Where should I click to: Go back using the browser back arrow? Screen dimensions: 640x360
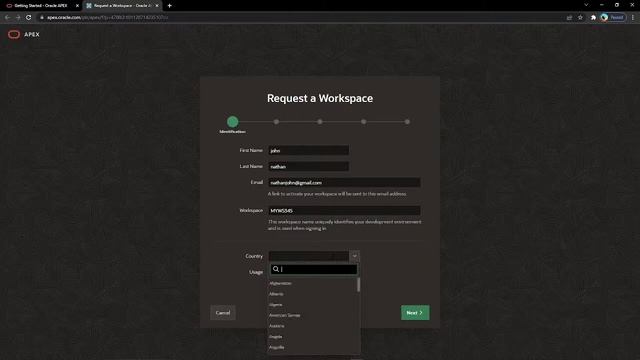pyautogui.click(x=7, y=17)
